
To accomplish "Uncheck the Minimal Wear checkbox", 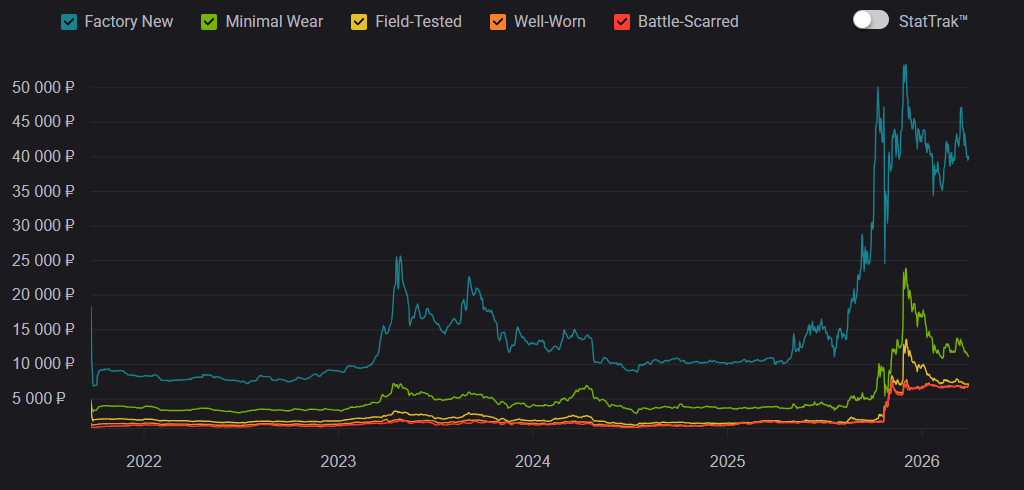I will [209, 21].
